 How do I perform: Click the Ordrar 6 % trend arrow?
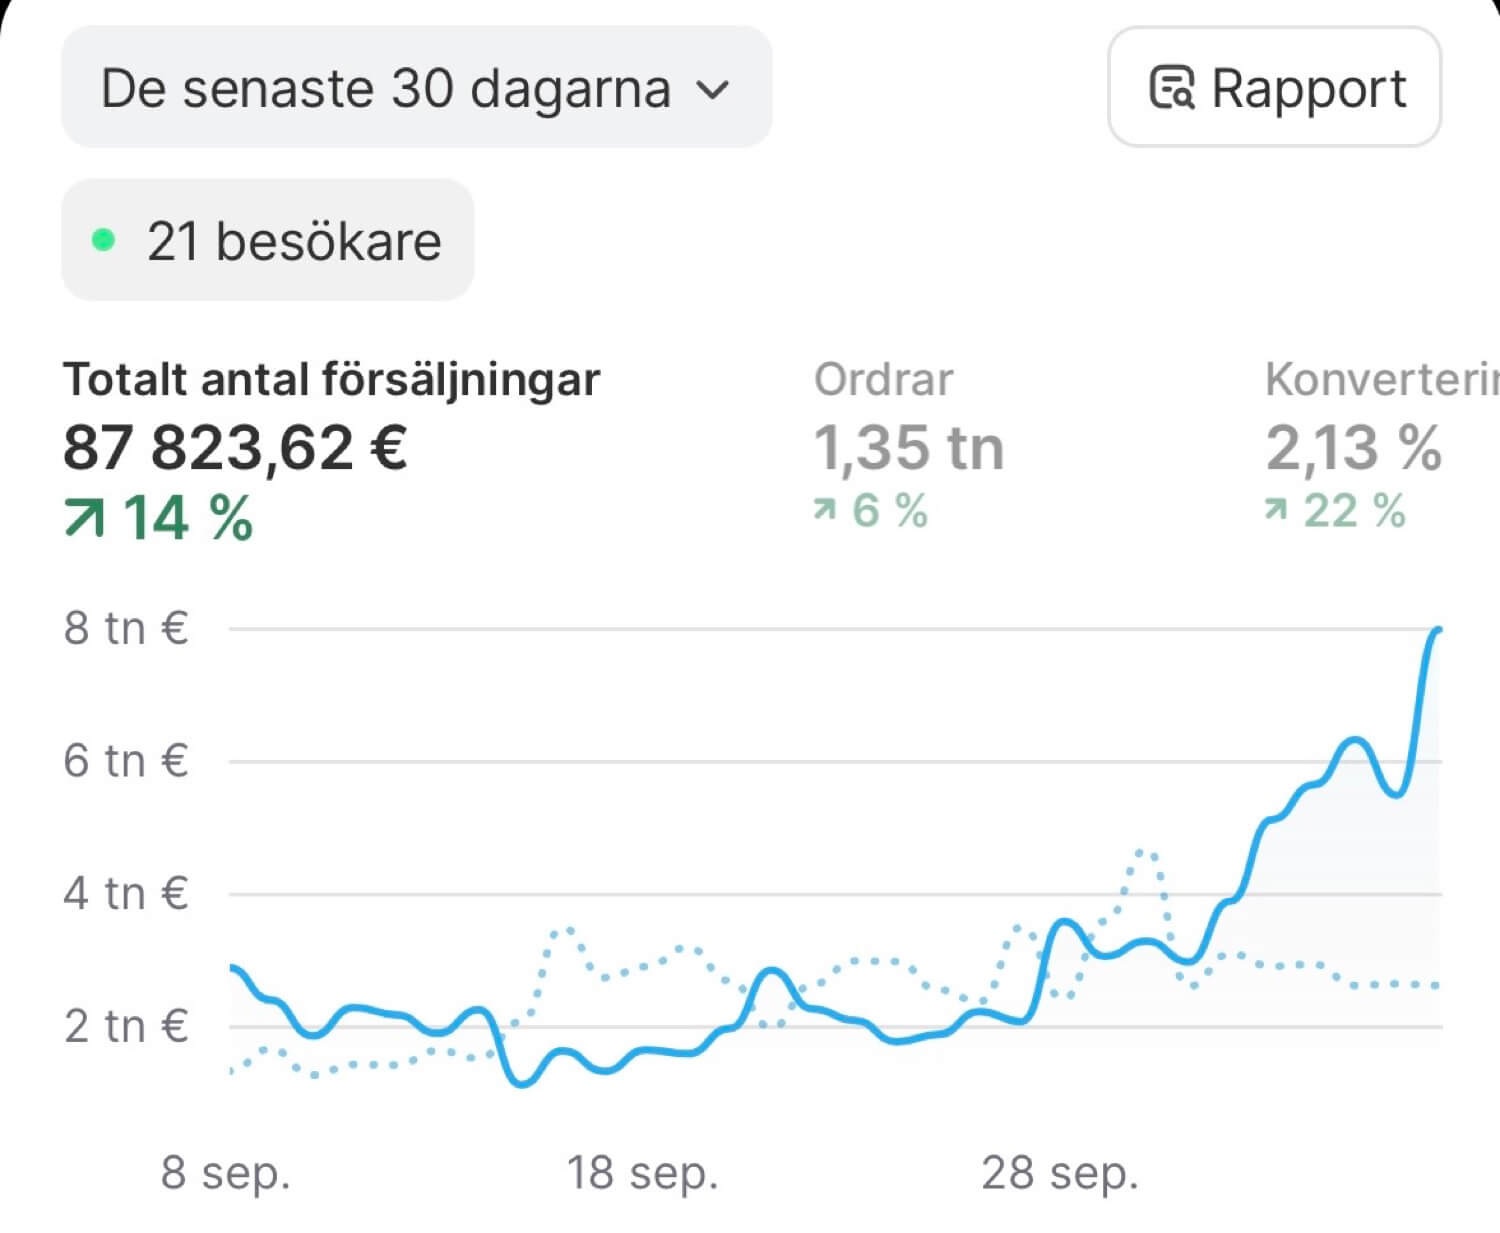[x=824, y=511]
